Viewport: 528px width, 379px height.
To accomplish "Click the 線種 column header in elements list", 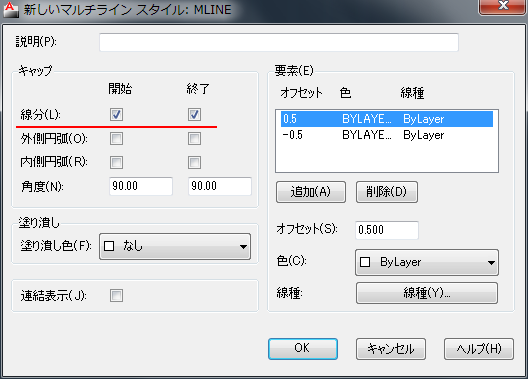I will [x=412, y=93].
